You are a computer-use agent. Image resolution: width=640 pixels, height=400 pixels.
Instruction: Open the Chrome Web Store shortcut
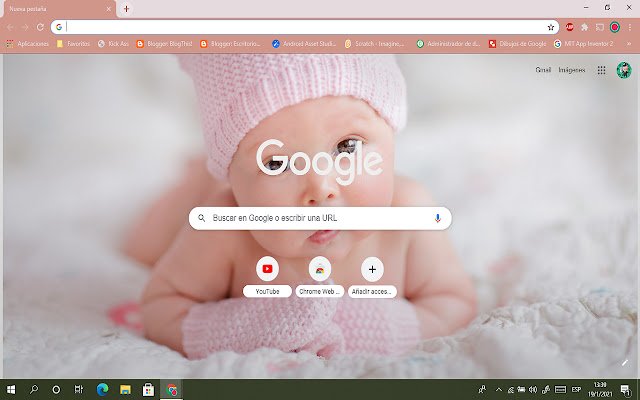(x=320, y=269)
